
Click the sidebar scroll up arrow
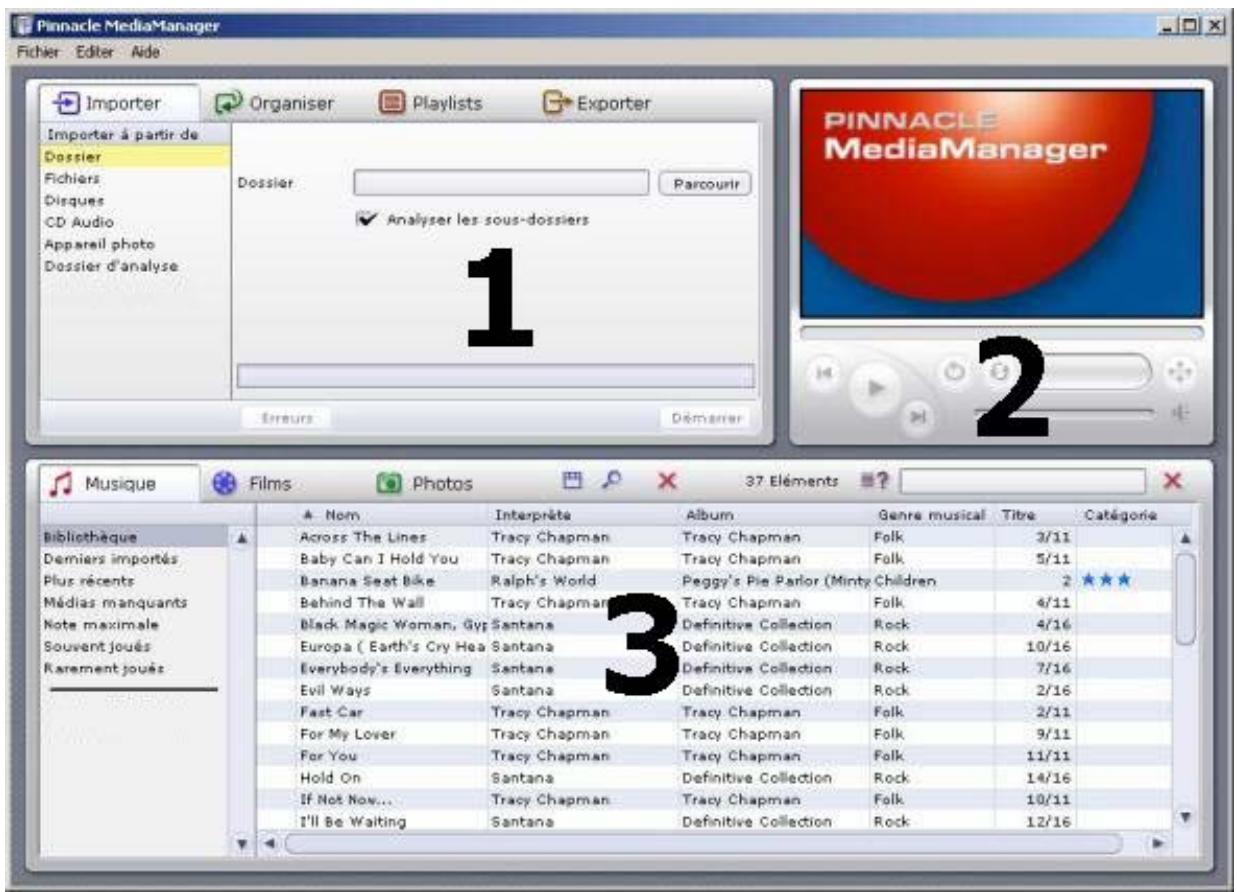coord(242,538)
